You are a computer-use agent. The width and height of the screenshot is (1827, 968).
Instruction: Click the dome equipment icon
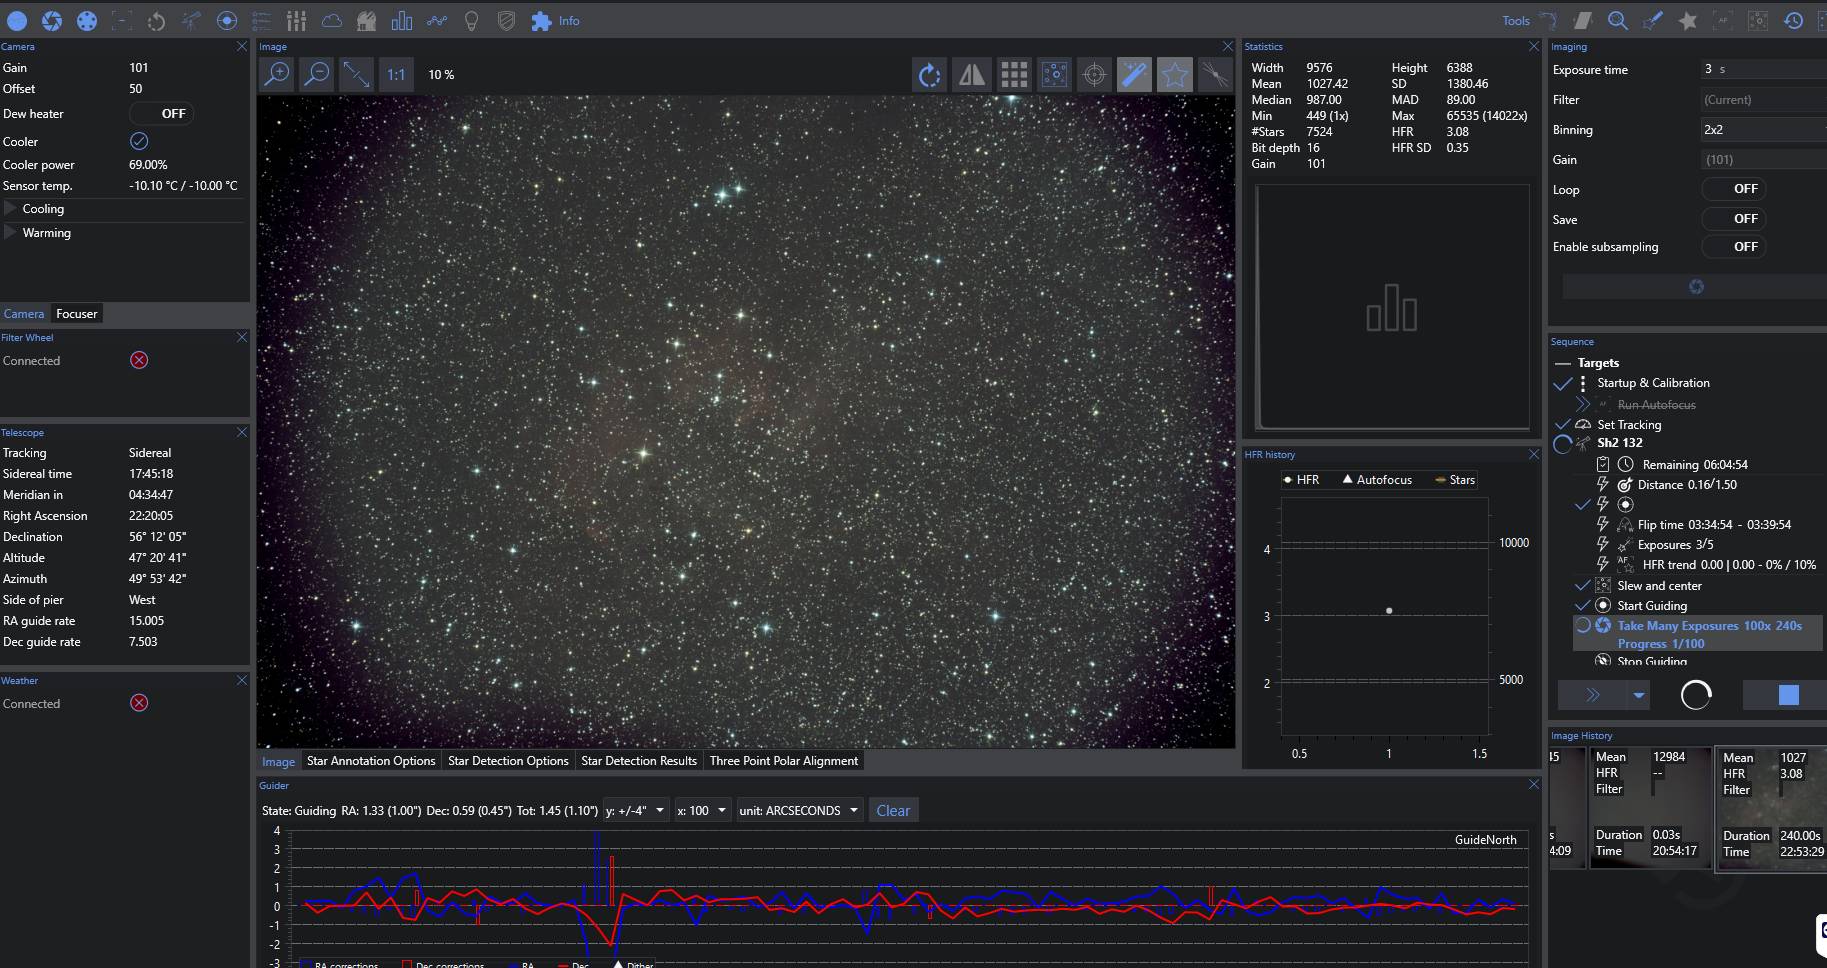[366, 21]
